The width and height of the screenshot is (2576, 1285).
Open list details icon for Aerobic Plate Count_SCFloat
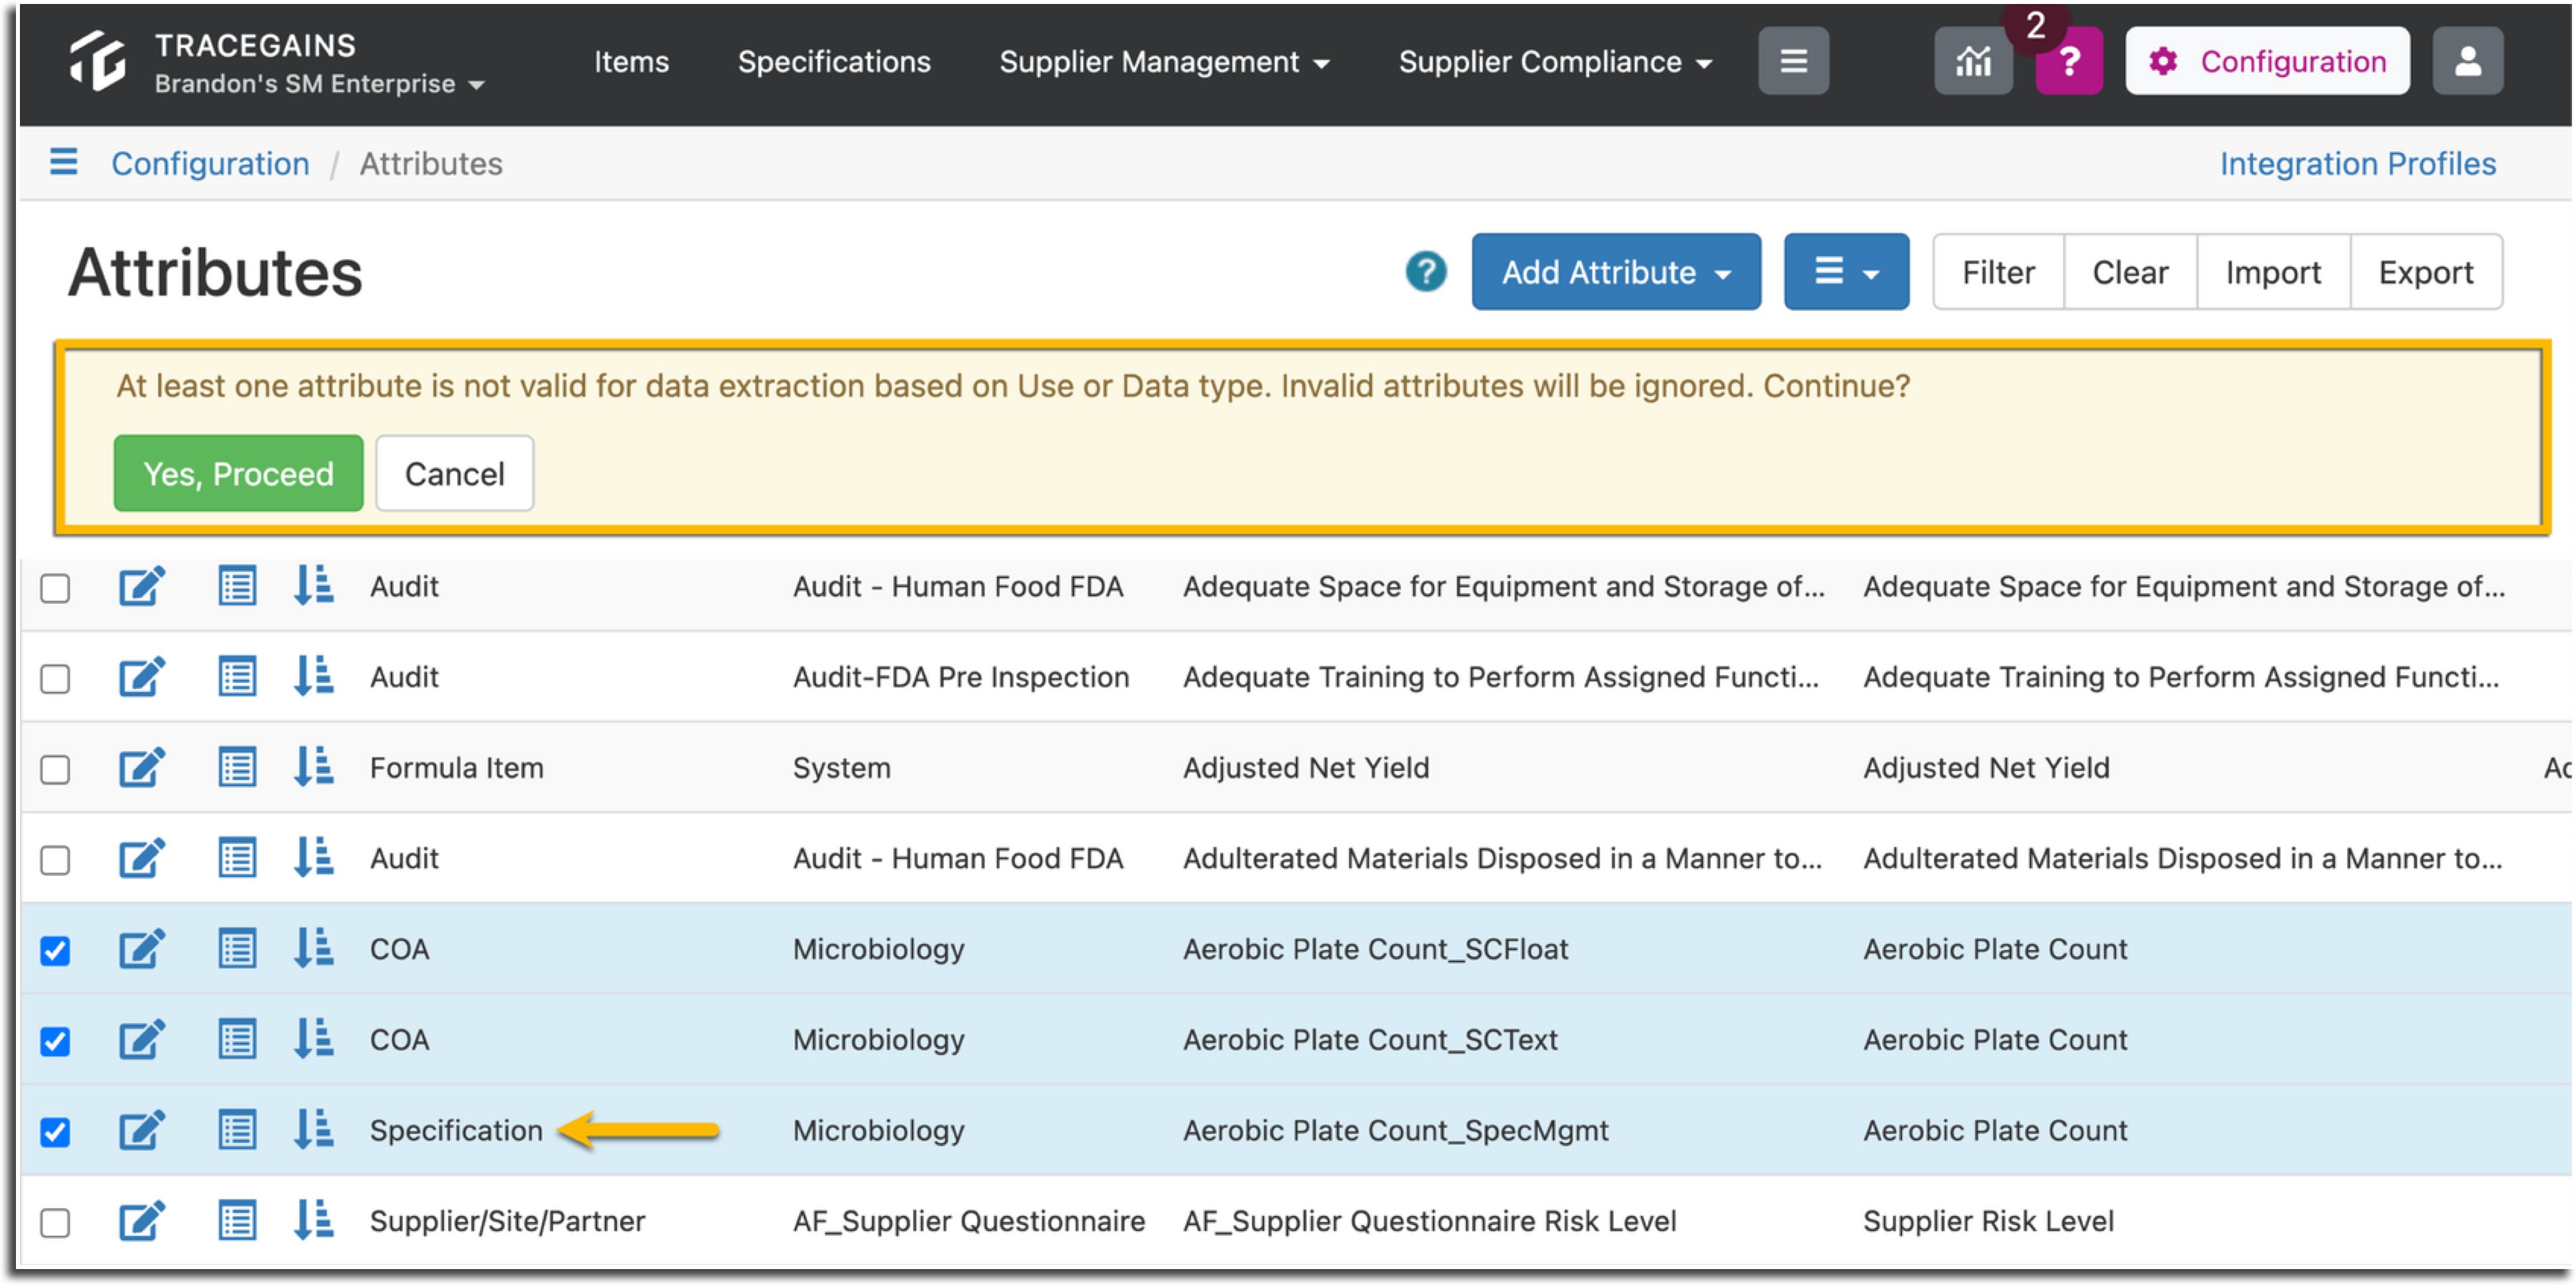tap(237, 949)
